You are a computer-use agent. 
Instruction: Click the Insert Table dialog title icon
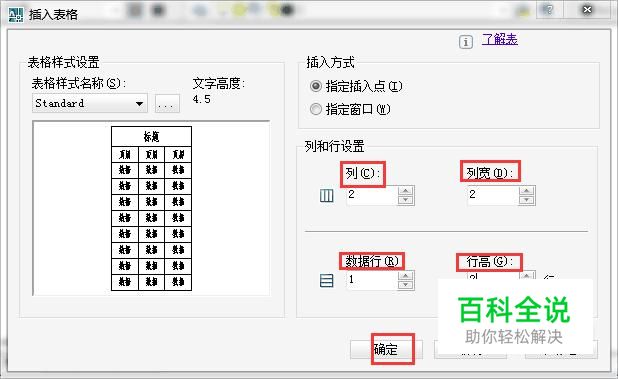pyautogui.click(x=16, y=15)
